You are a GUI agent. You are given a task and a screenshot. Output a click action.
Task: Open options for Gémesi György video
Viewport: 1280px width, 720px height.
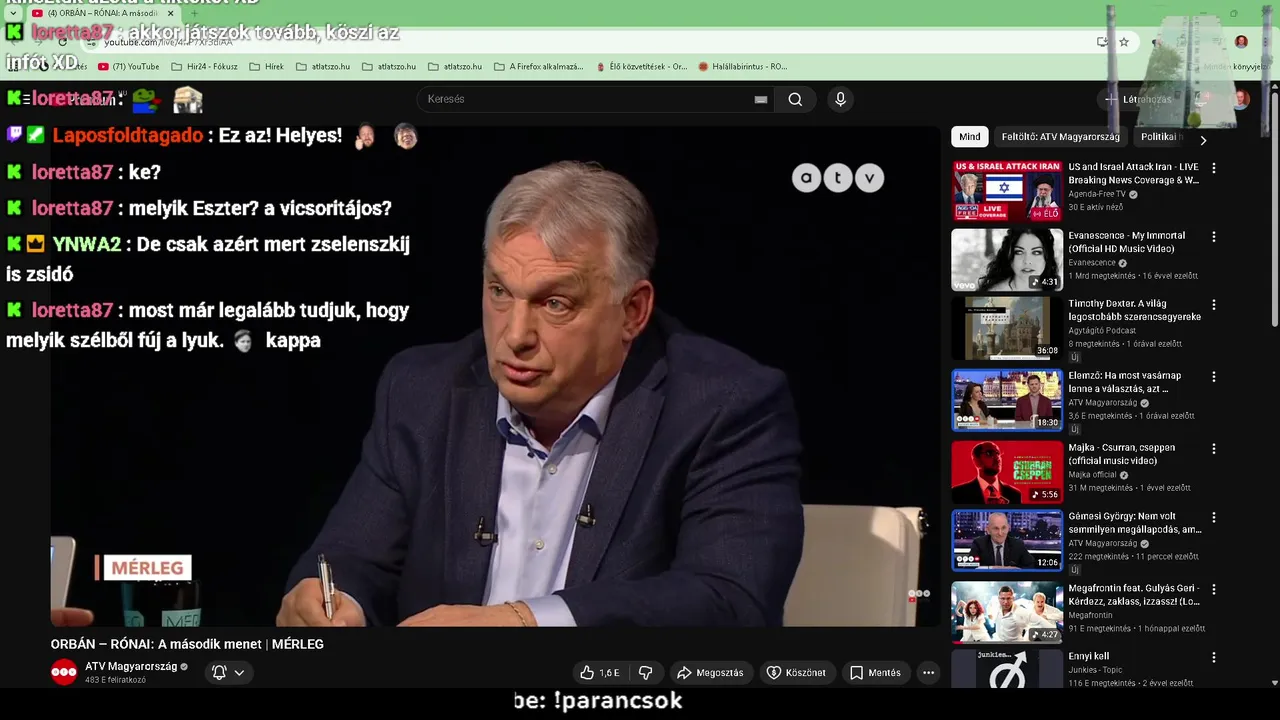click(1214, 518)
